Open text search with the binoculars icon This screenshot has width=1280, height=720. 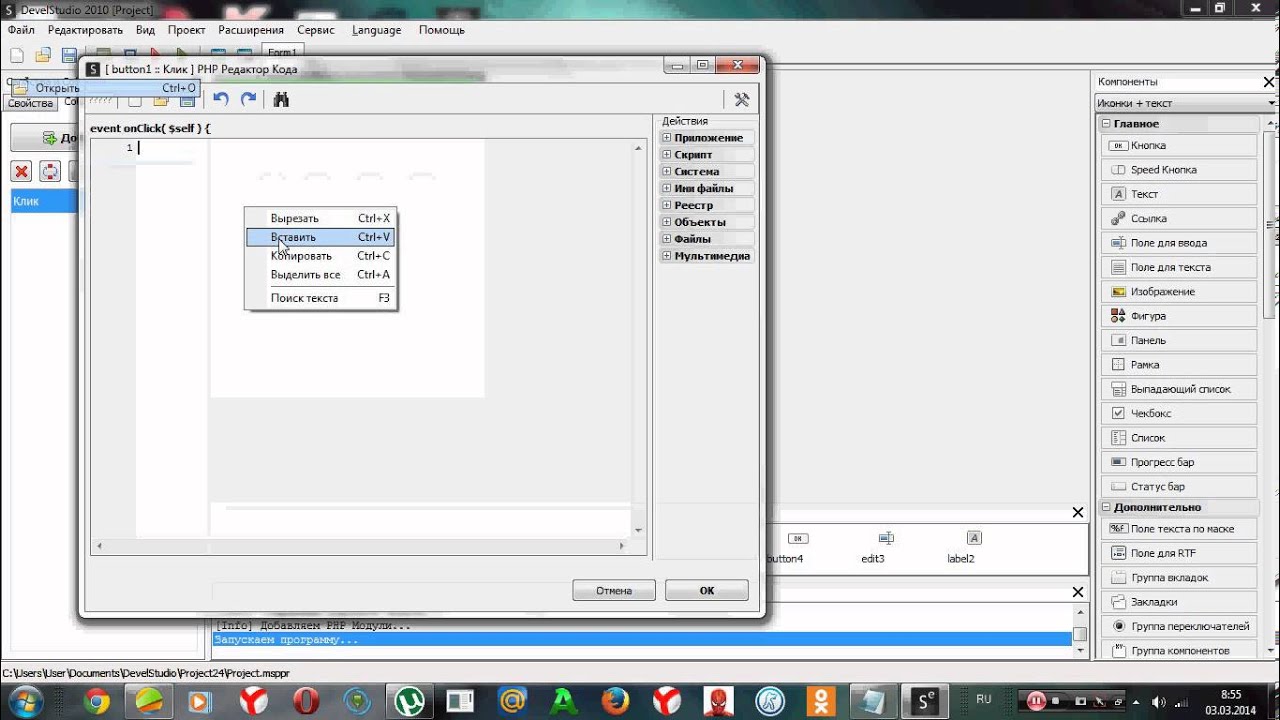(x=281, y=99)
